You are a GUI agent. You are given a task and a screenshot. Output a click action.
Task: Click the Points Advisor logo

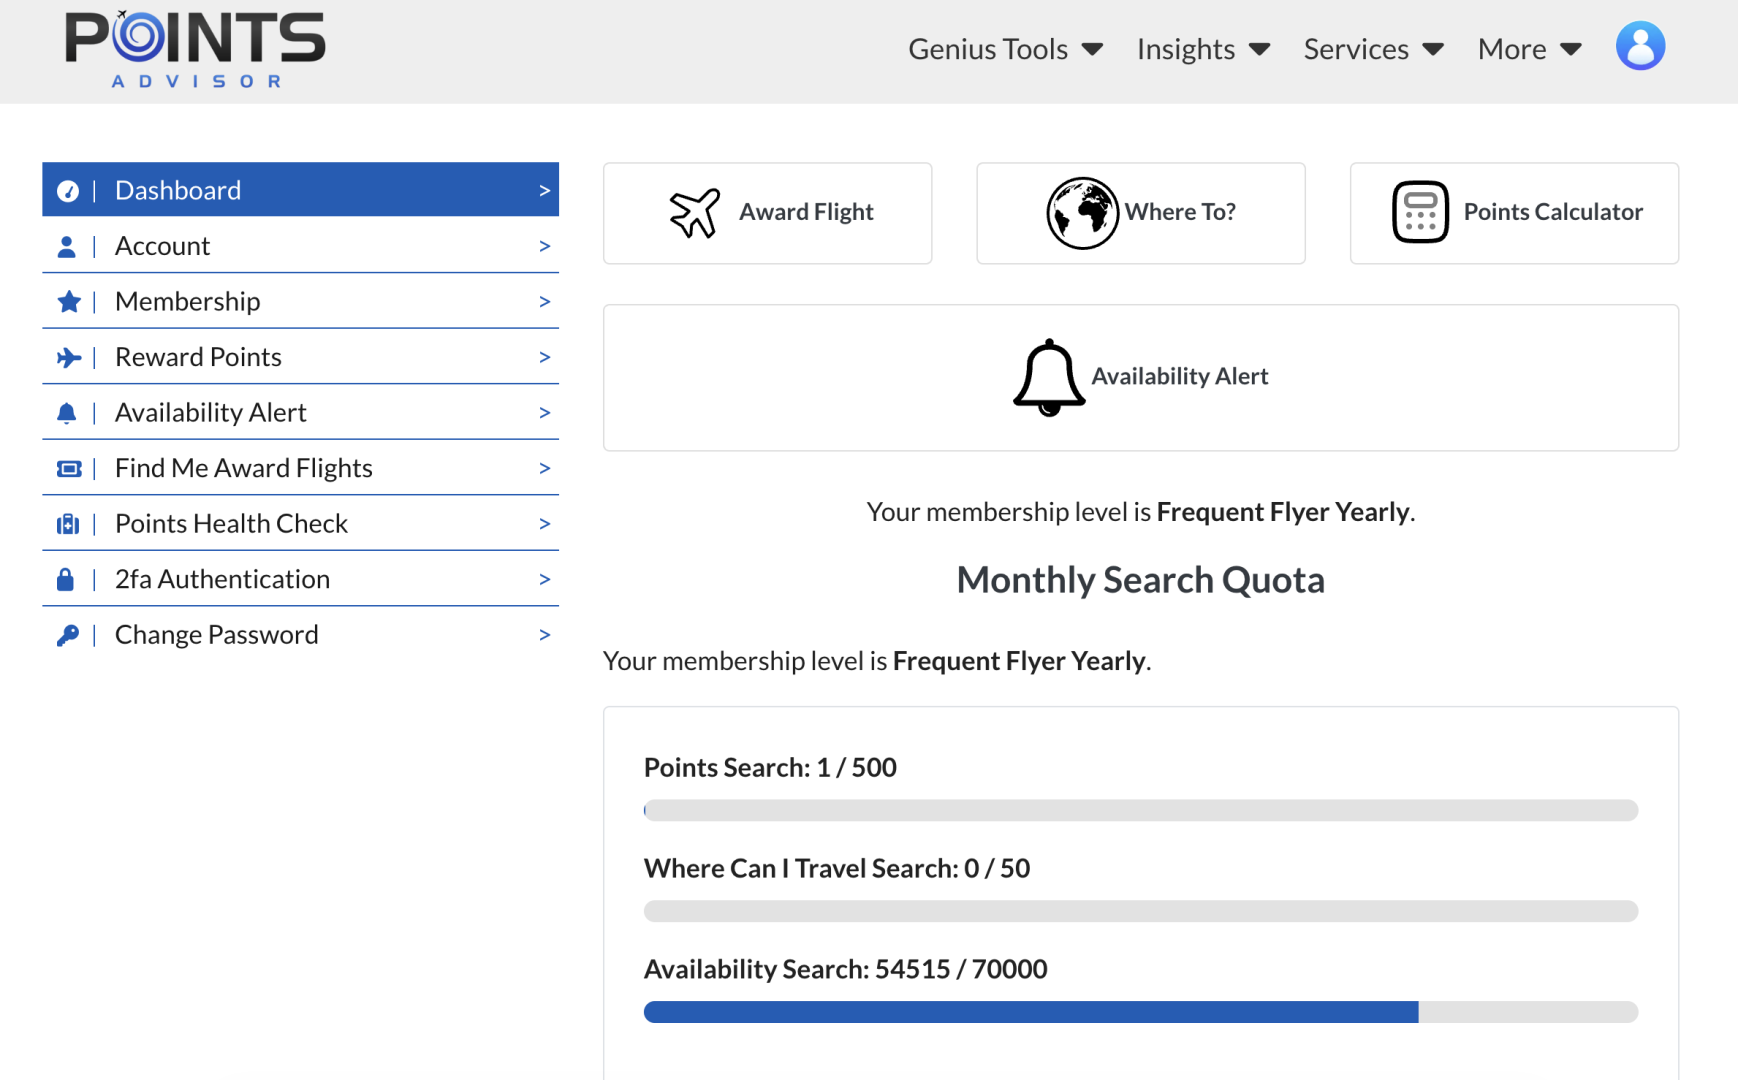coord(195,49)
